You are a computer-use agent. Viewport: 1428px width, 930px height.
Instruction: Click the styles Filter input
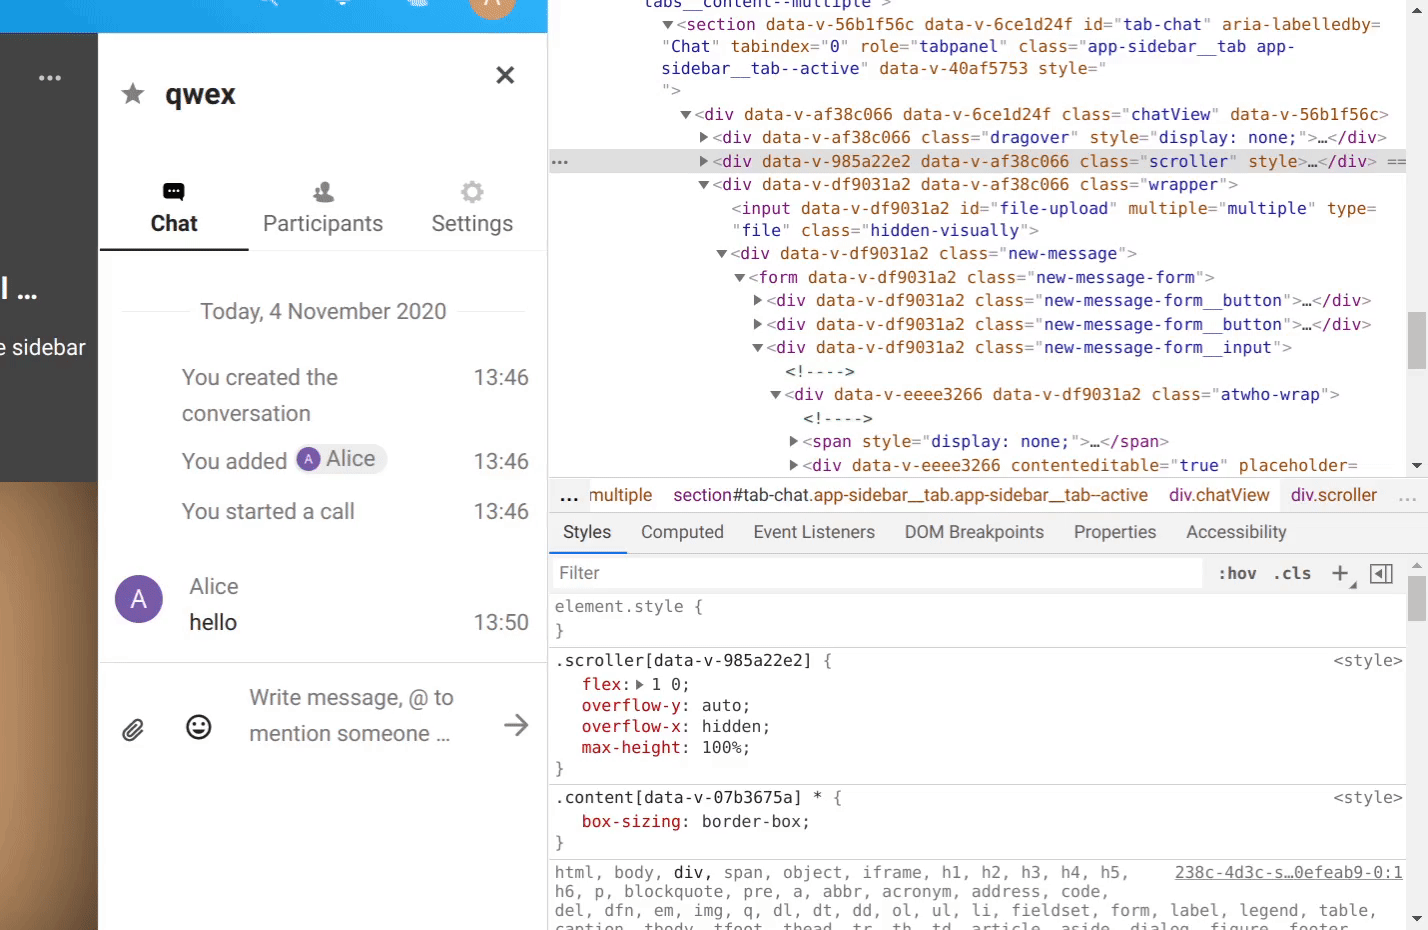(878, 573)
